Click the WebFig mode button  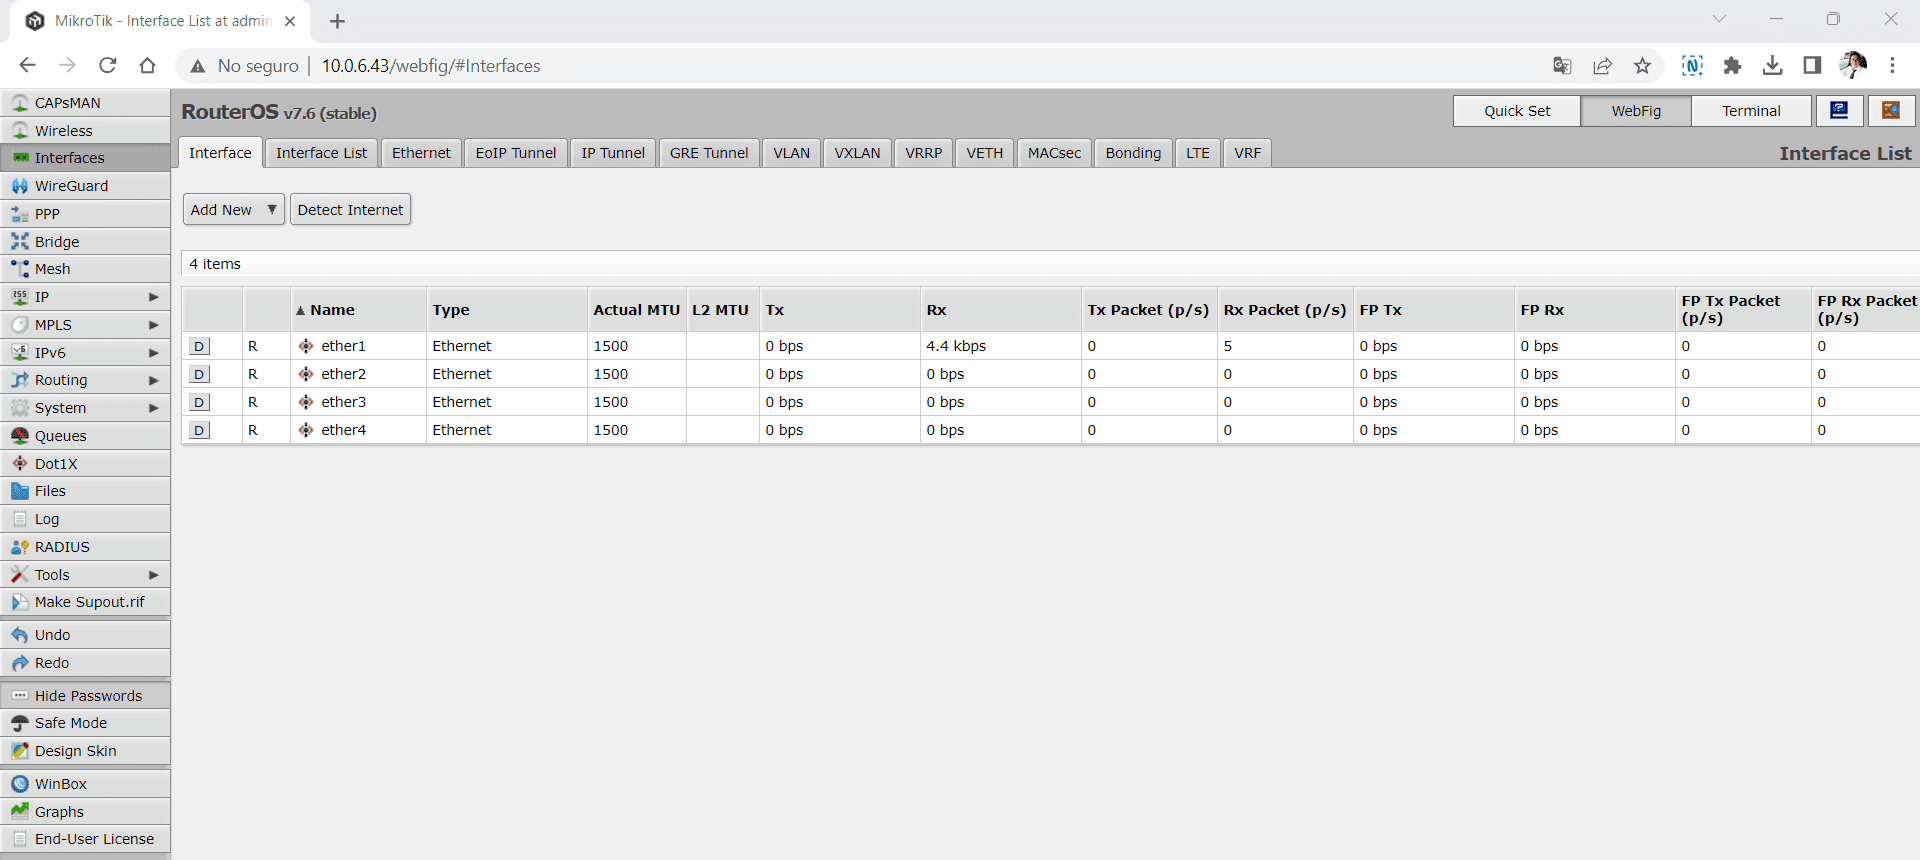point(1636,111)
